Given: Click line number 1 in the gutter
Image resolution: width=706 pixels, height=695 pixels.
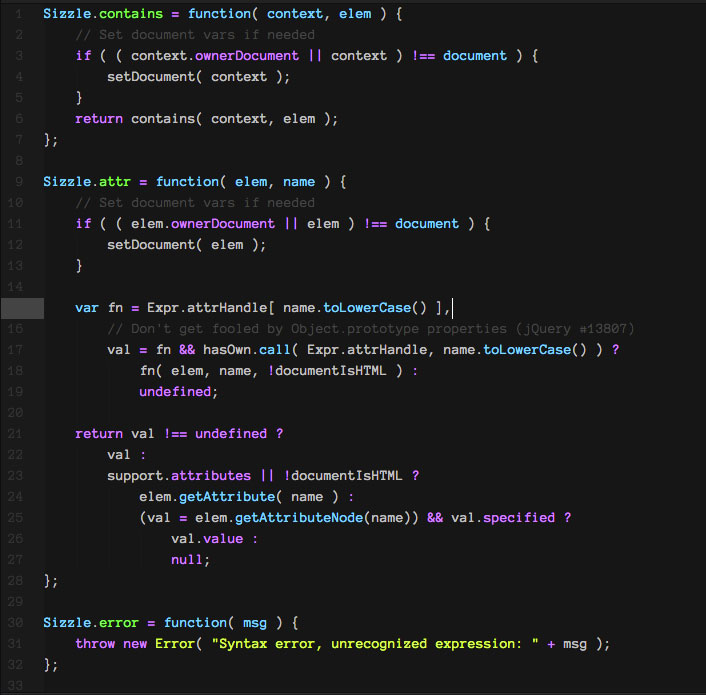Looking at the screenshot, I should (x=18, y=14).
